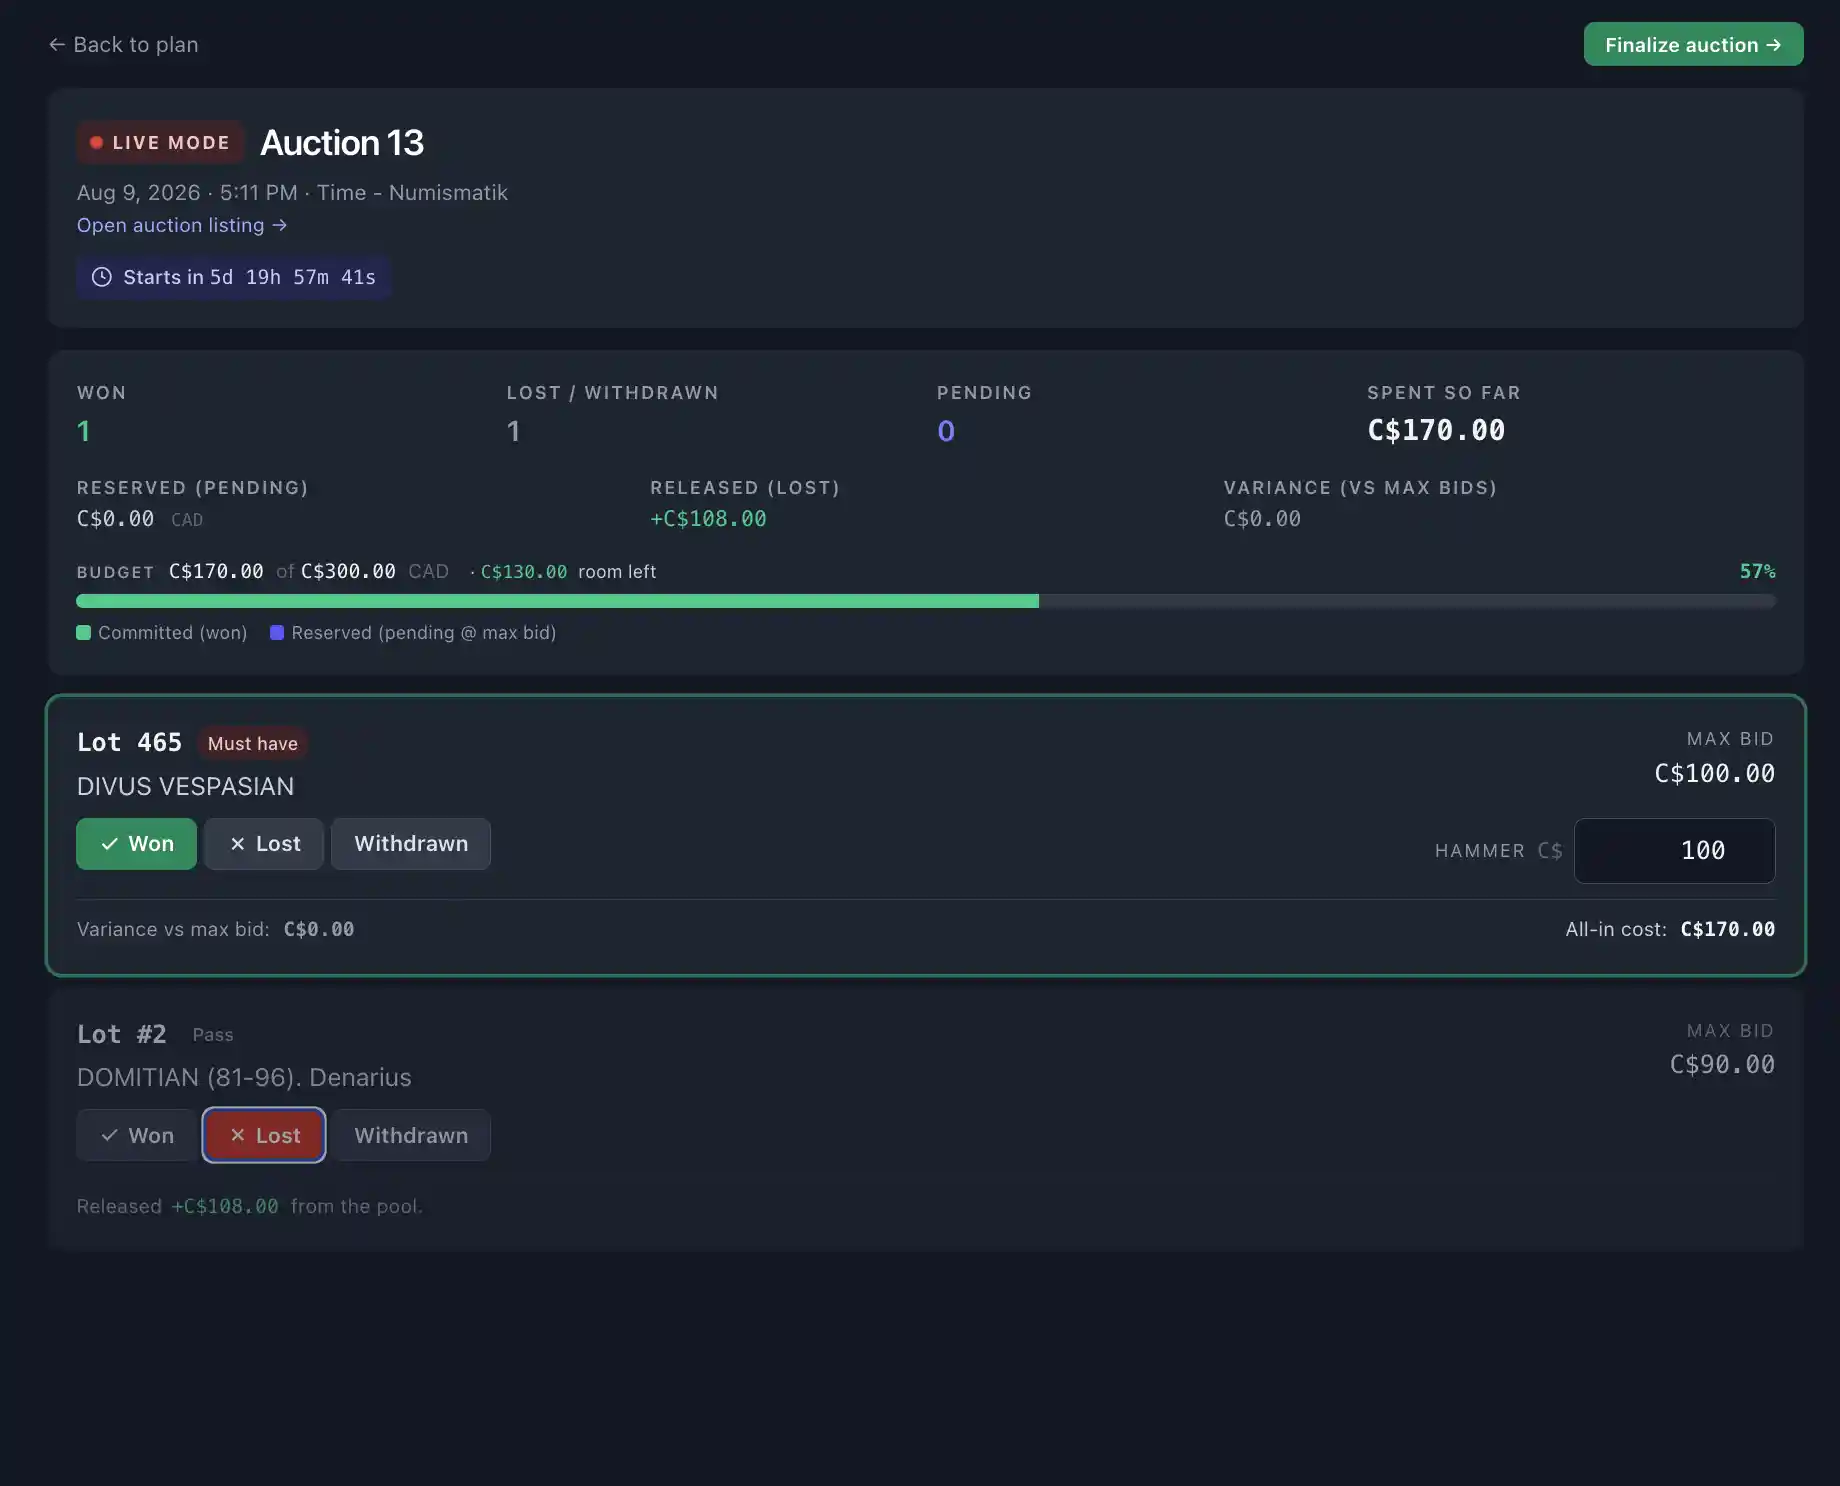This screenshot has height=1486, width=1840.
Task: Click the C$130.00 room left text
Action: click(x=568, y=572)
